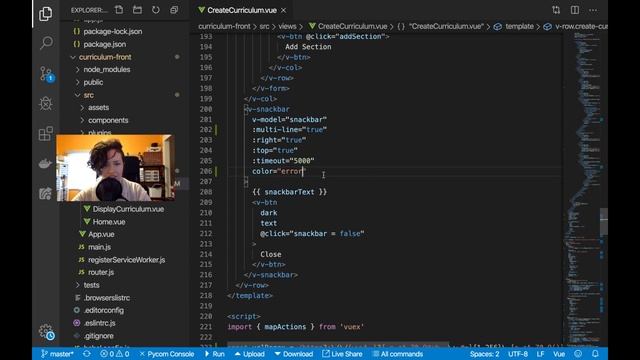Synchronize changes from the status bar
This screenshot has height=360, width=640.
(87, 354)
